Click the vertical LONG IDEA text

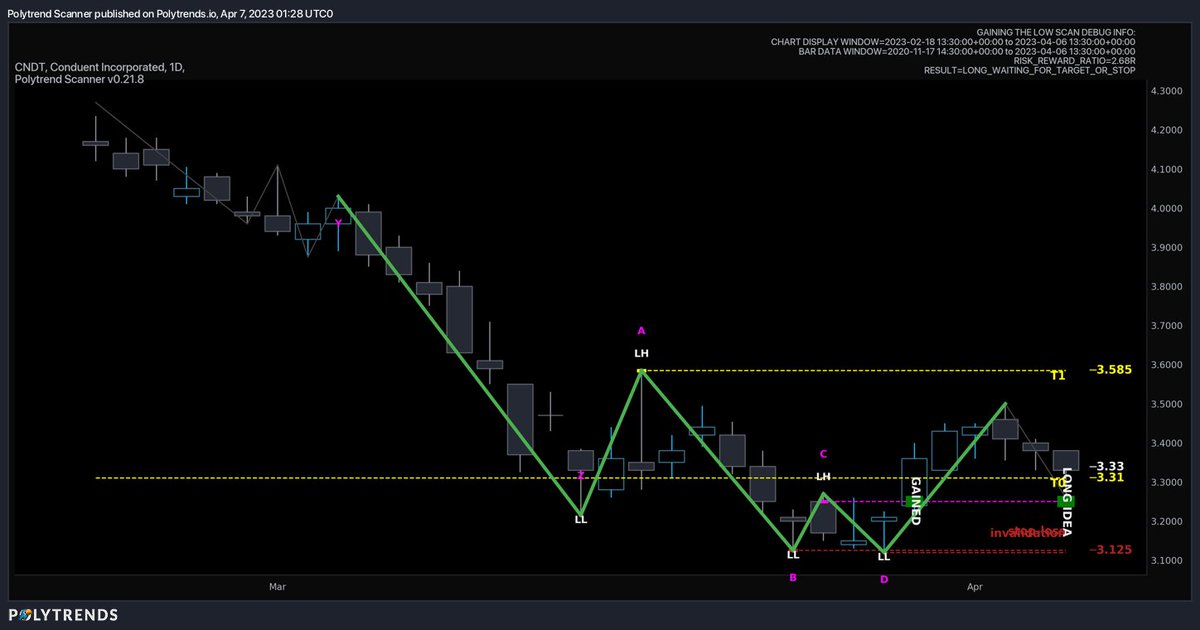click(1067, 500)
